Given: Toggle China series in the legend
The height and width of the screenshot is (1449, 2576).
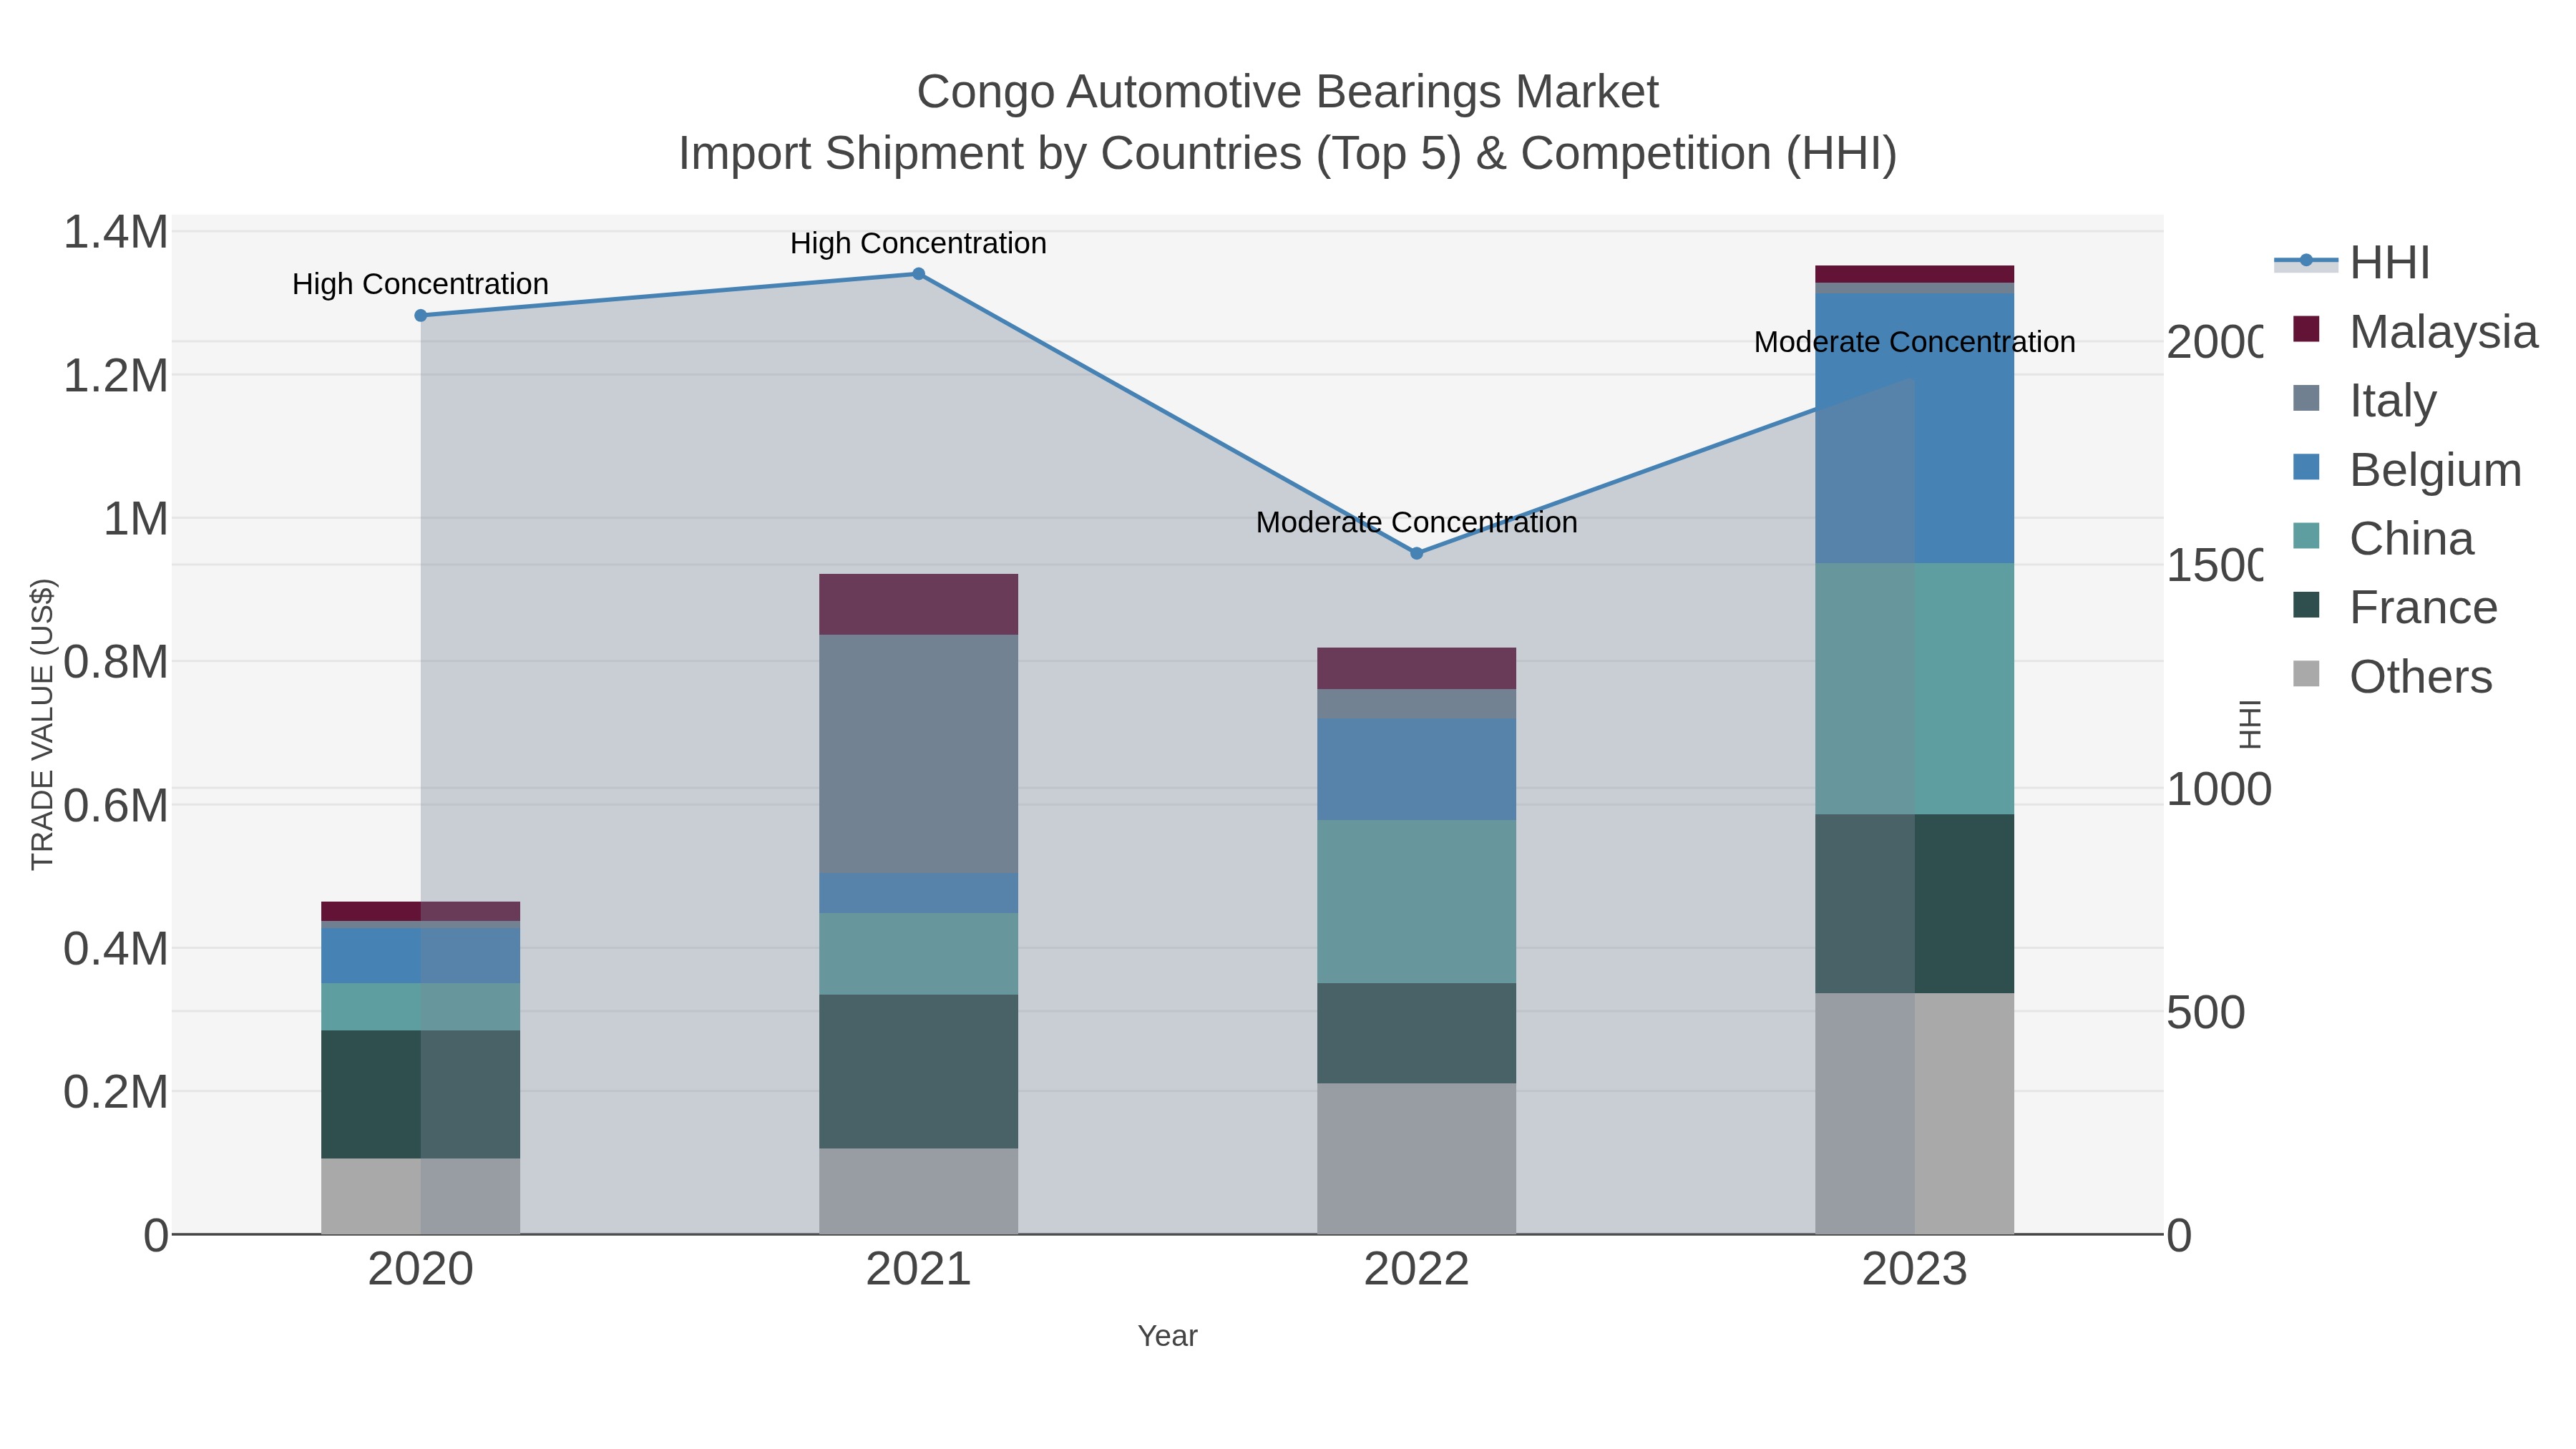Looking at the screenshot, I should tap(2383, 538).
